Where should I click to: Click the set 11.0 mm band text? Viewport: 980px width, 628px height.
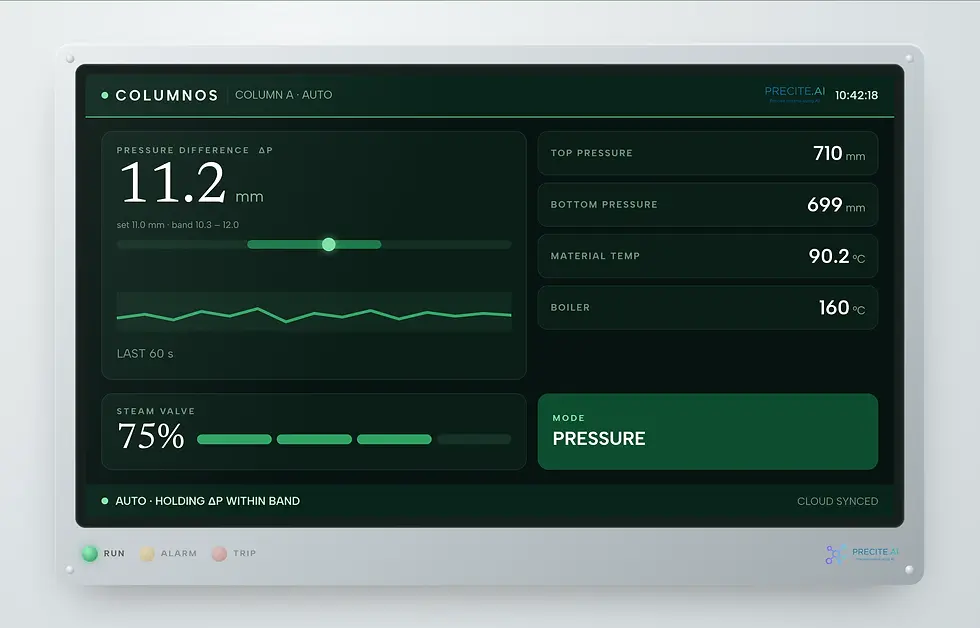(178, 225)
